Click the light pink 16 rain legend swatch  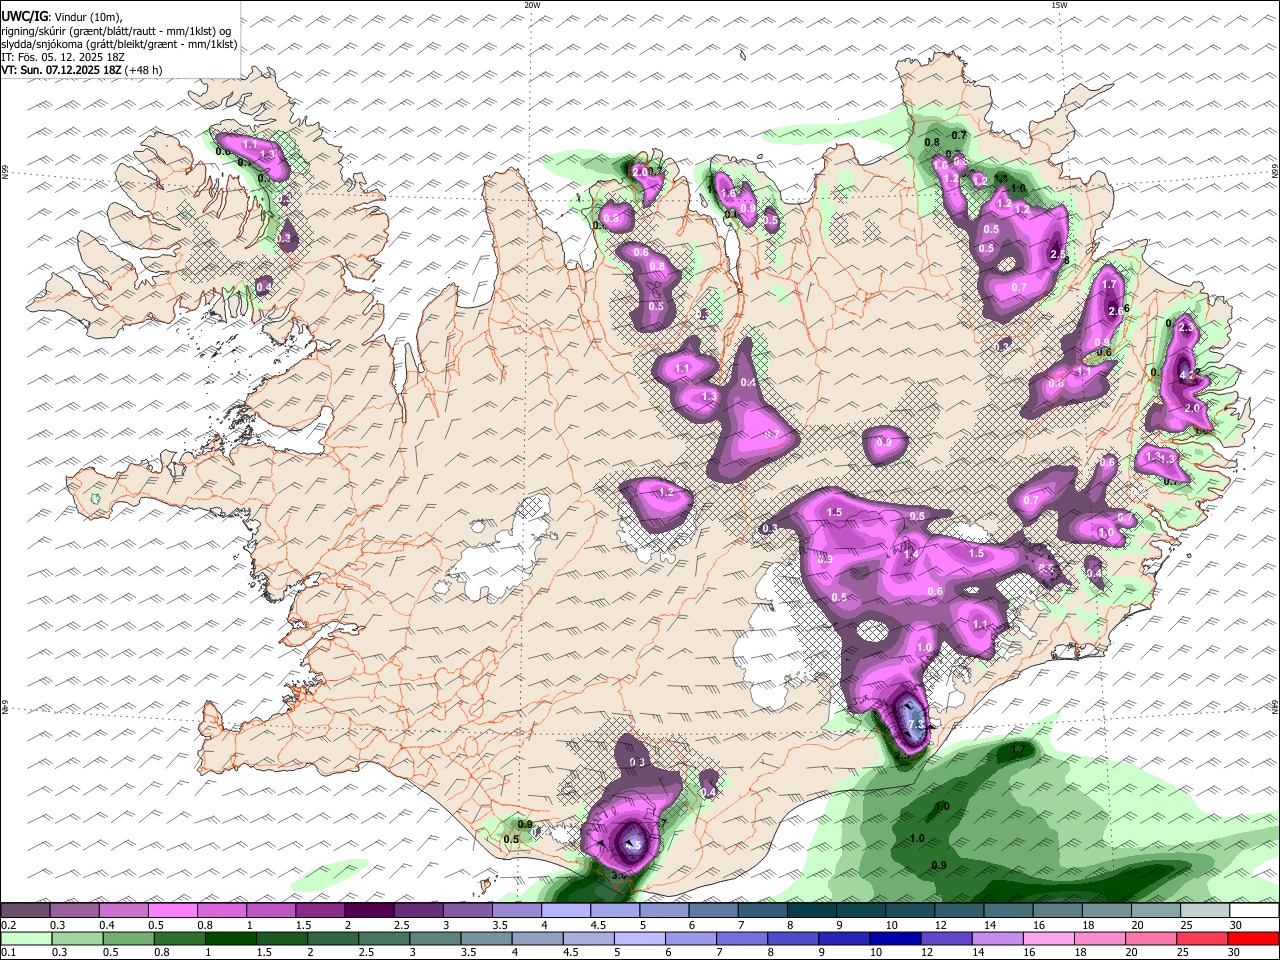pos(1049,938)
